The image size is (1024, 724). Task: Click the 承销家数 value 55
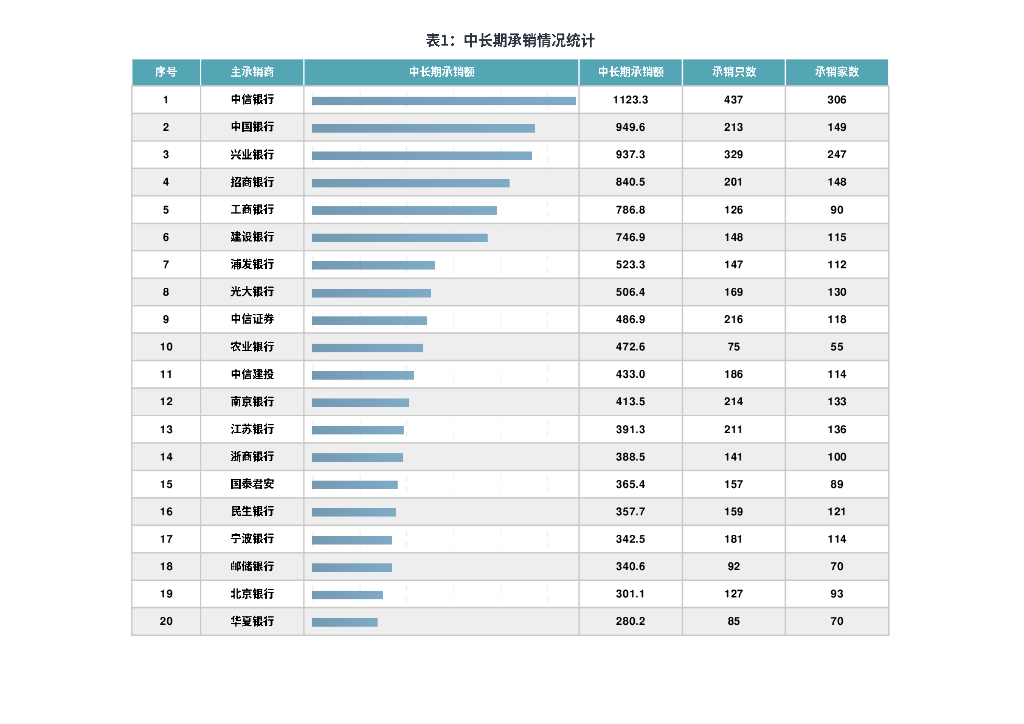click(837, 347)
